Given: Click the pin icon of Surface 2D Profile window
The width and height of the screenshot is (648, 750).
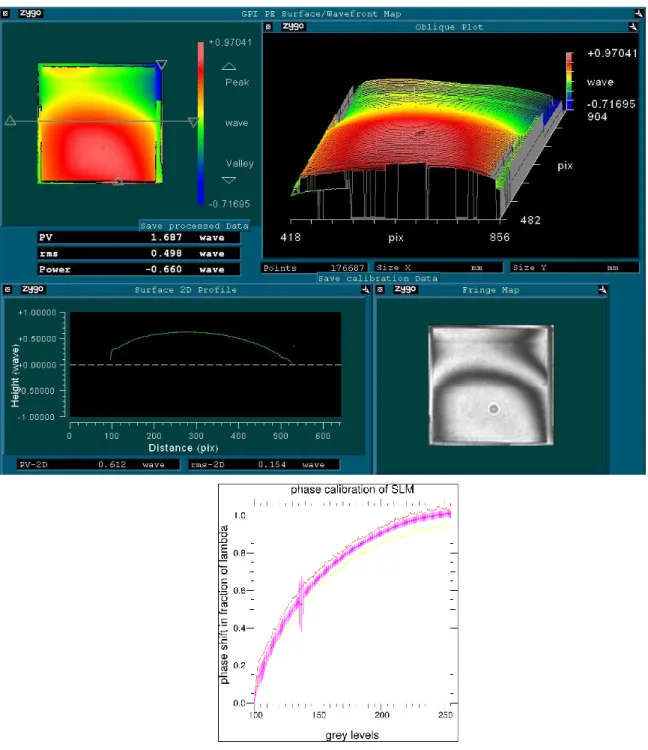Looking at the screenshot, I should 365,289.
